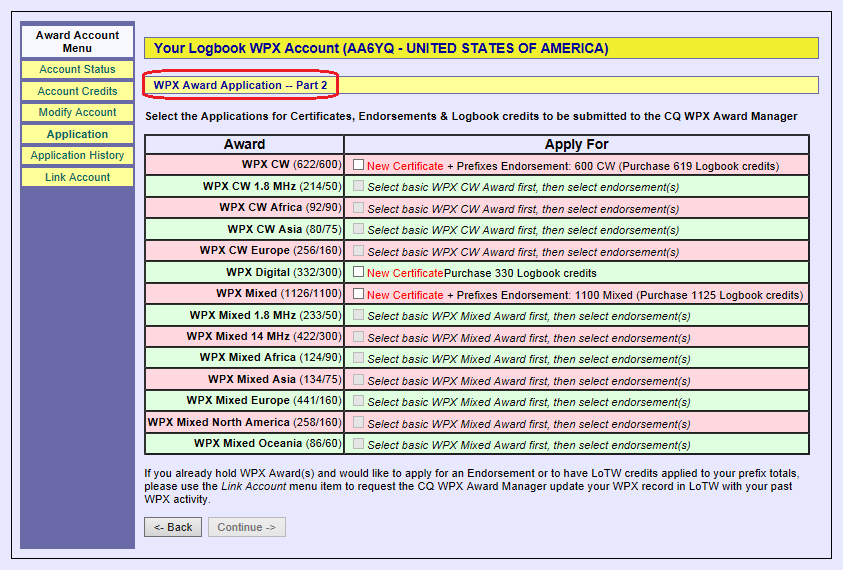Click the Back button
The height and width of the screenshot is (570, 843).
coord(173,527)
